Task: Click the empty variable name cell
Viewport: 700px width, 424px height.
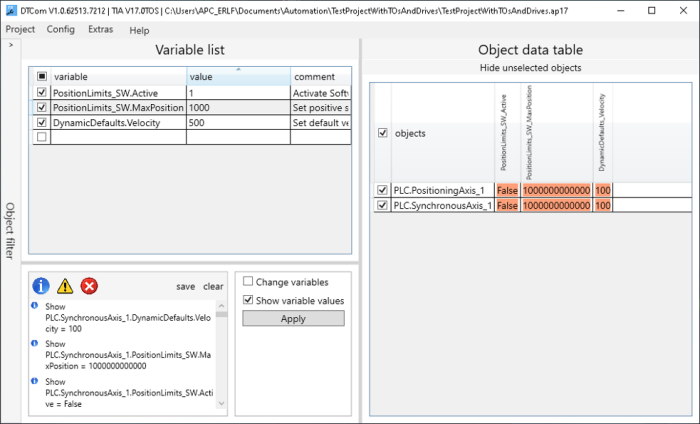Action: [119, 137]
